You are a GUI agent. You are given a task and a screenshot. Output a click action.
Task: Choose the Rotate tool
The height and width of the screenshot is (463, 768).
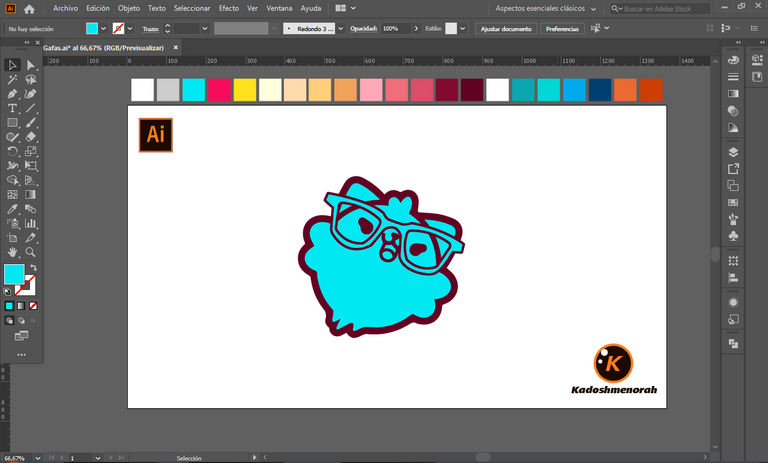pos(12,151)
